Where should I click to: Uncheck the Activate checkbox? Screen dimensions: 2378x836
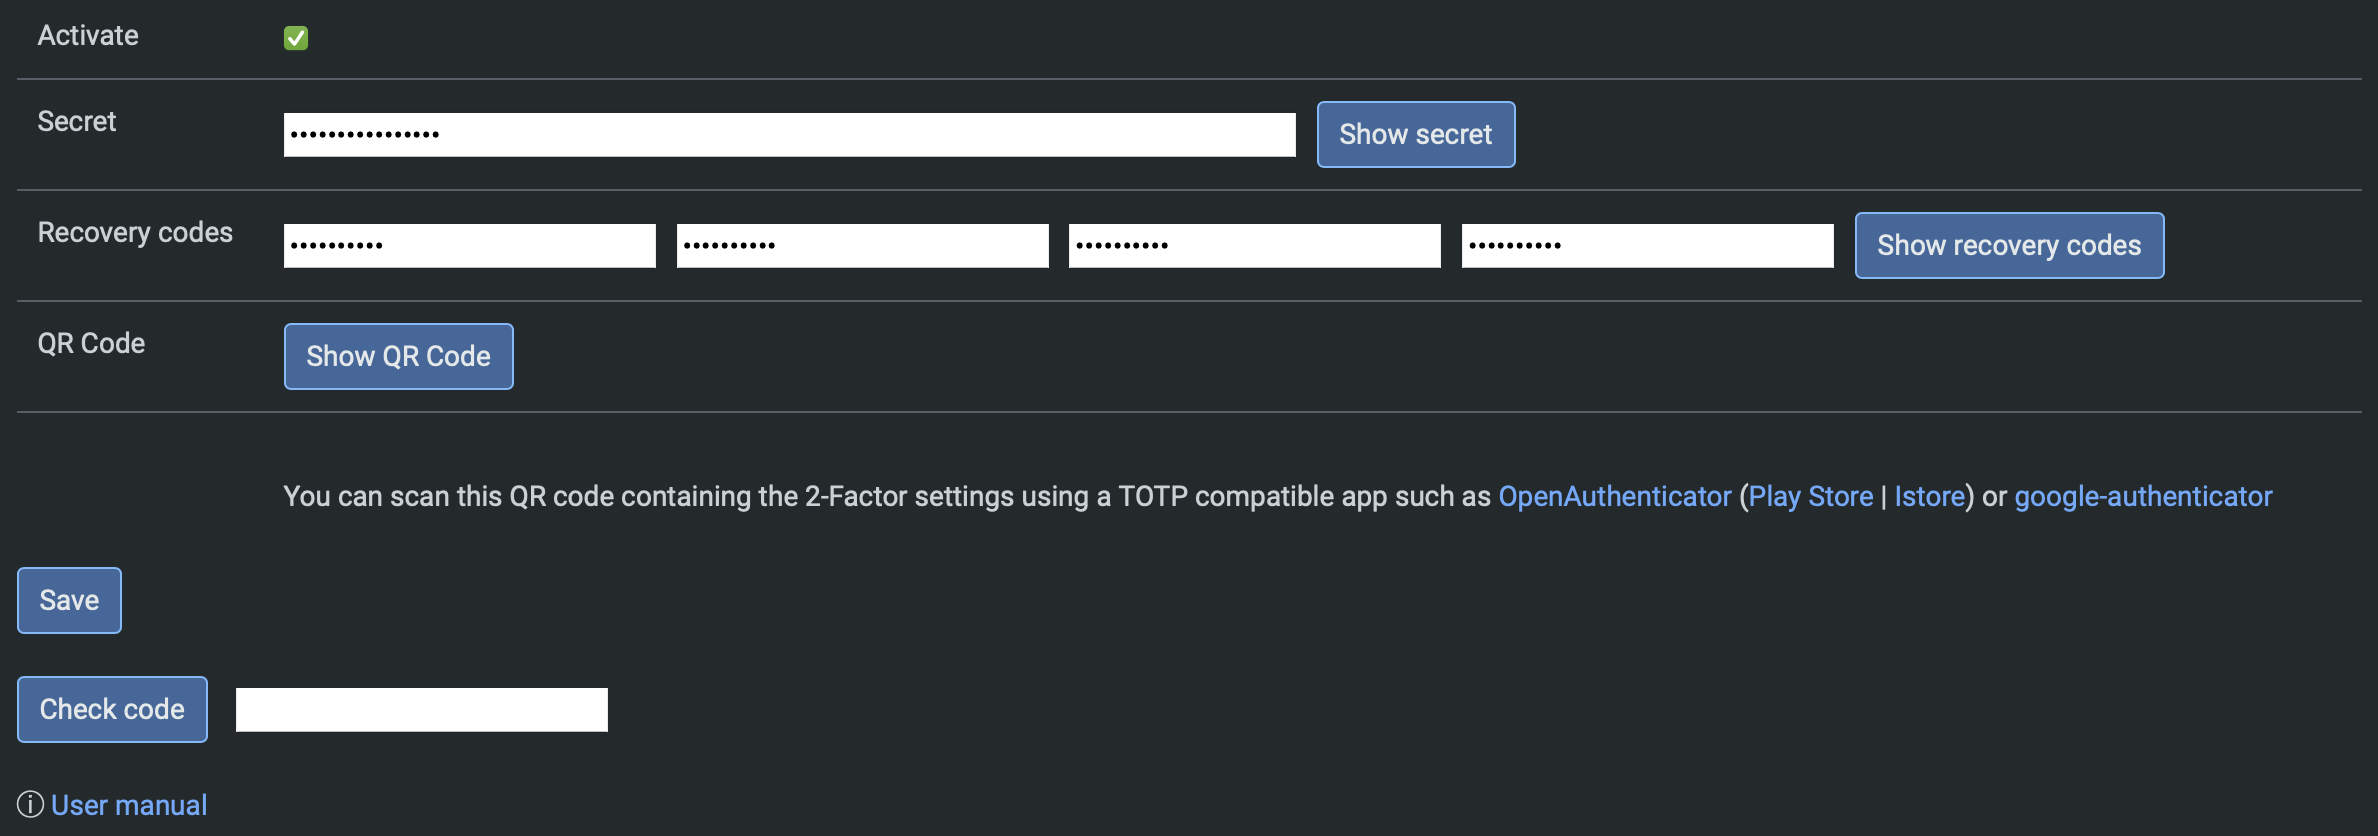pyautogui.click(x=296, y=38)
